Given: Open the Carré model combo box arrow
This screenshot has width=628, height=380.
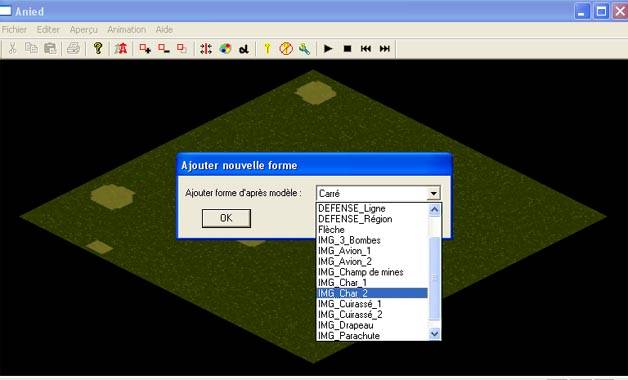Looking at the screenshot, I should 433,193.
